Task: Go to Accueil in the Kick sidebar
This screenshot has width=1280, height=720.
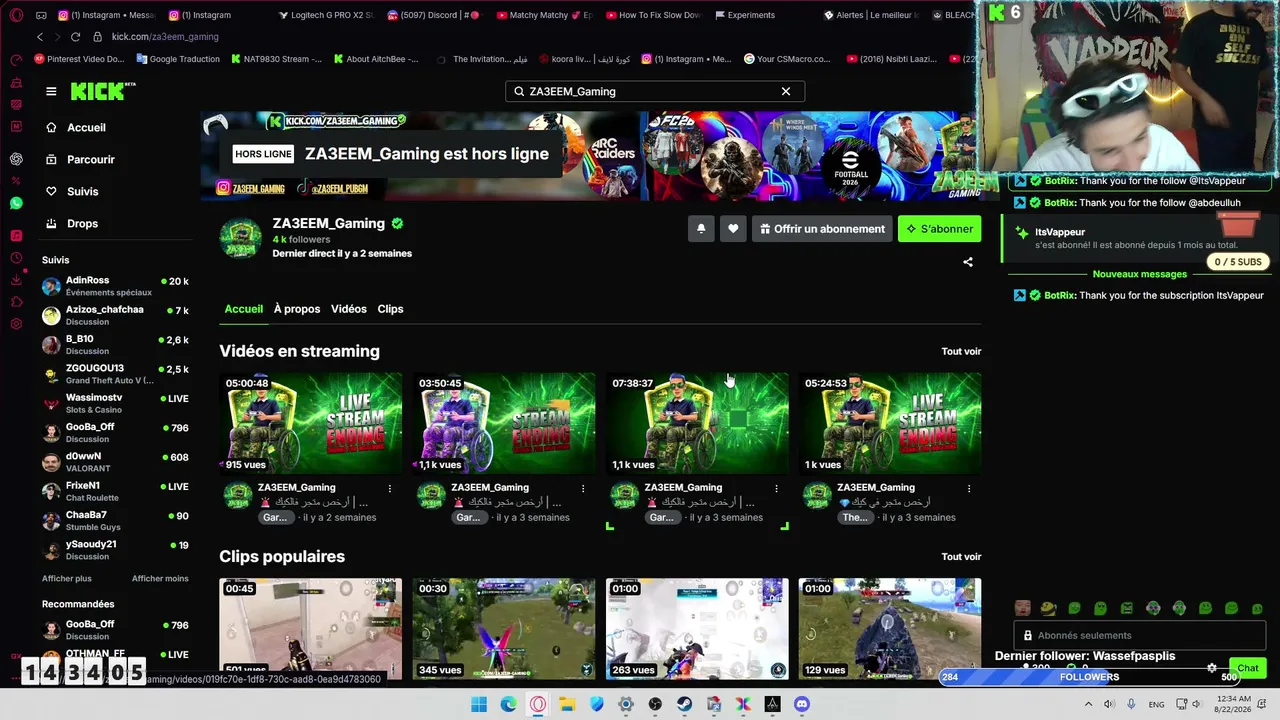Action: pyautogui.click(x=76, y=127)
